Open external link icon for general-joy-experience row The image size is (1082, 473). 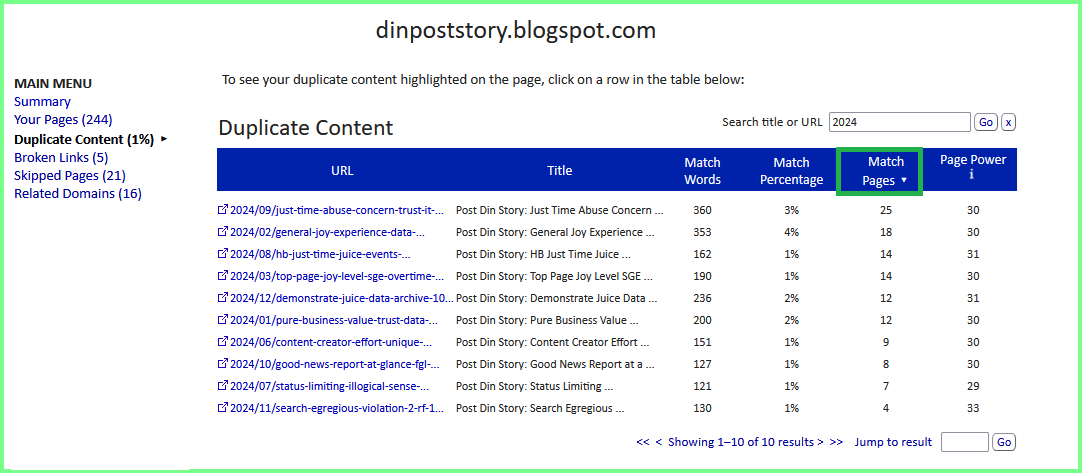click(x=222, y=232)
